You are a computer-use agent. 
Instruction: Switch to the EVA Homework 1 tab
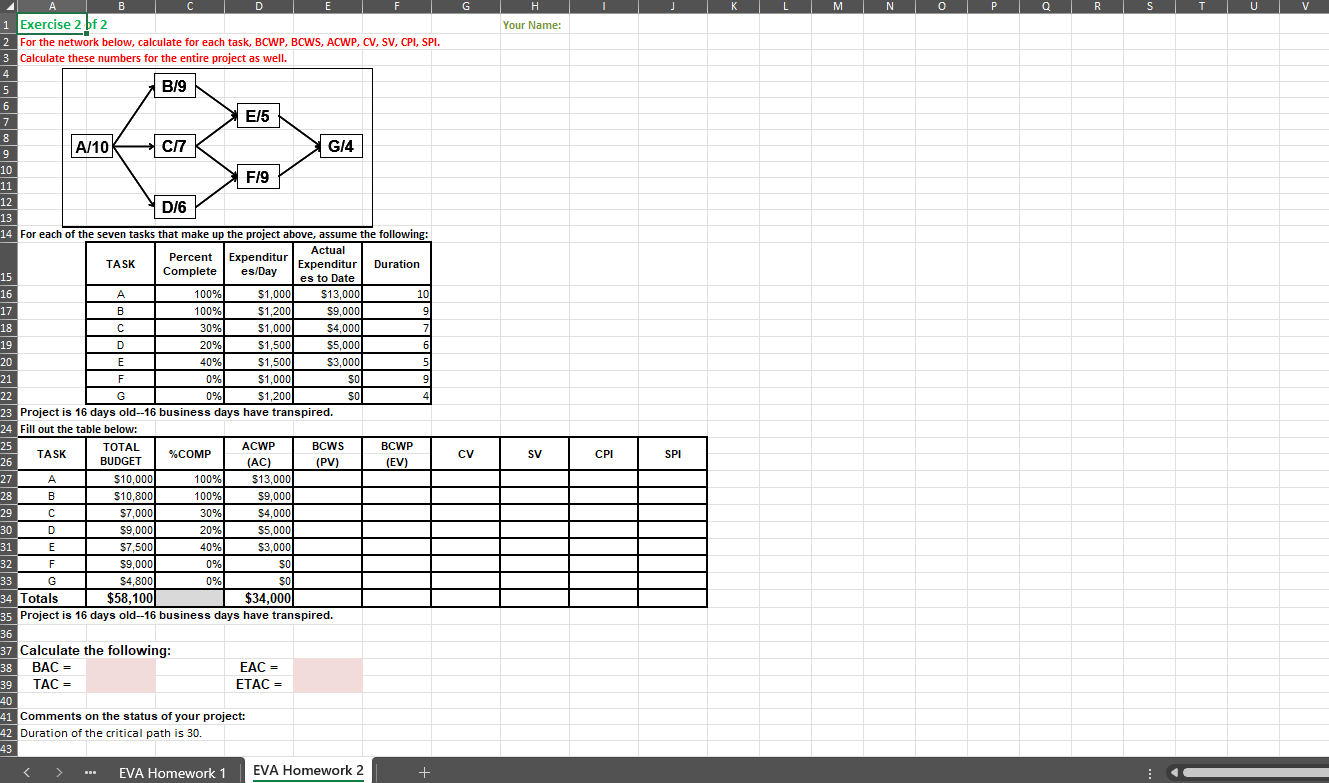coord(173,773)
